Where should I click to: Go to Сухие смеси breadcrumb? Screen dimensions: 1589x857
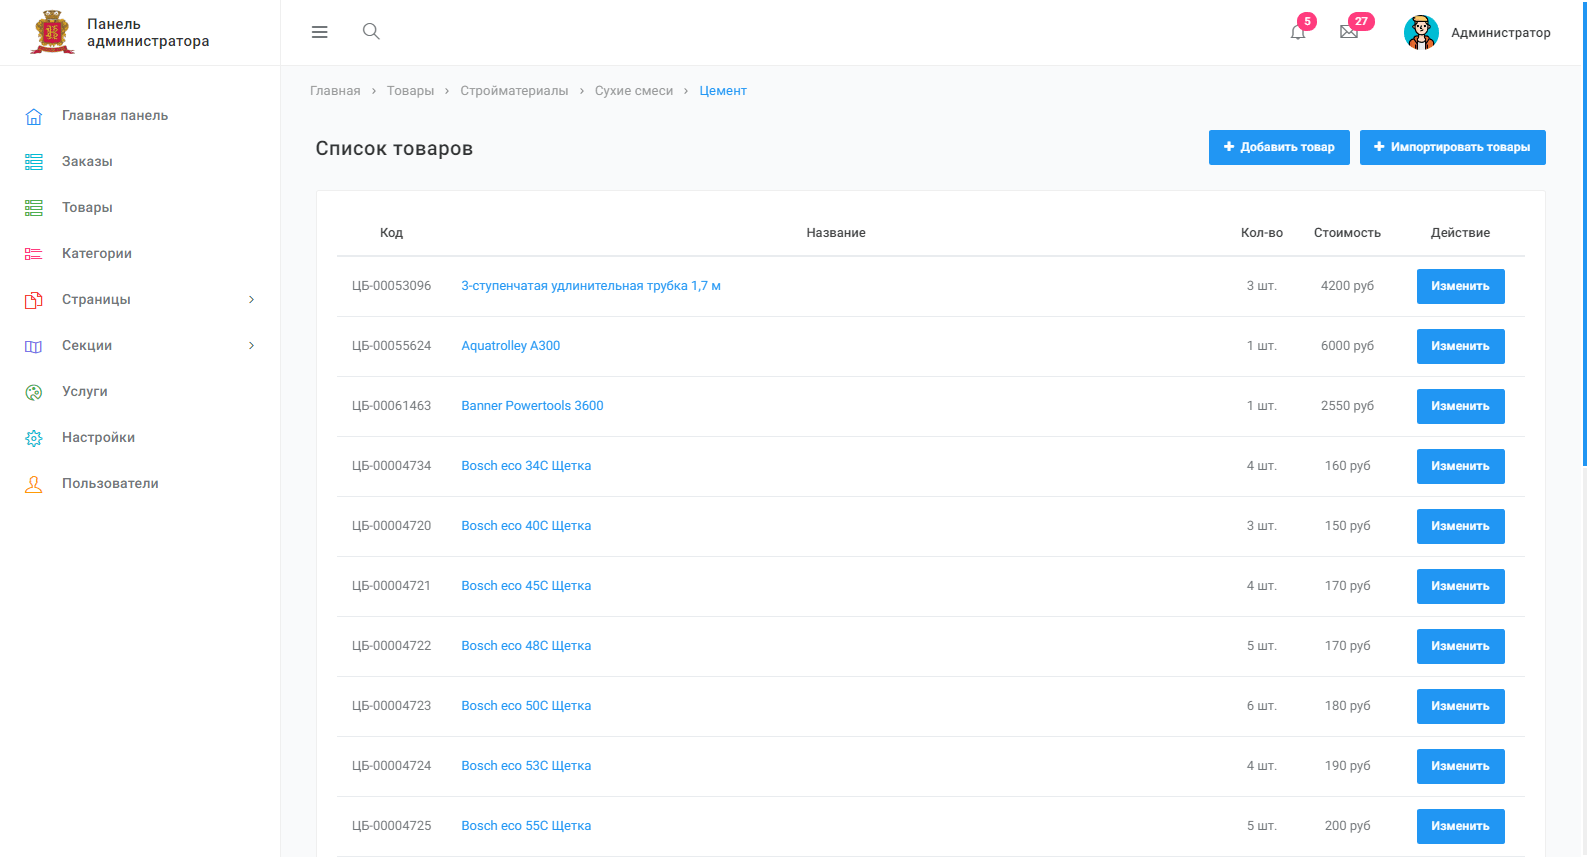tap(634, 91)
